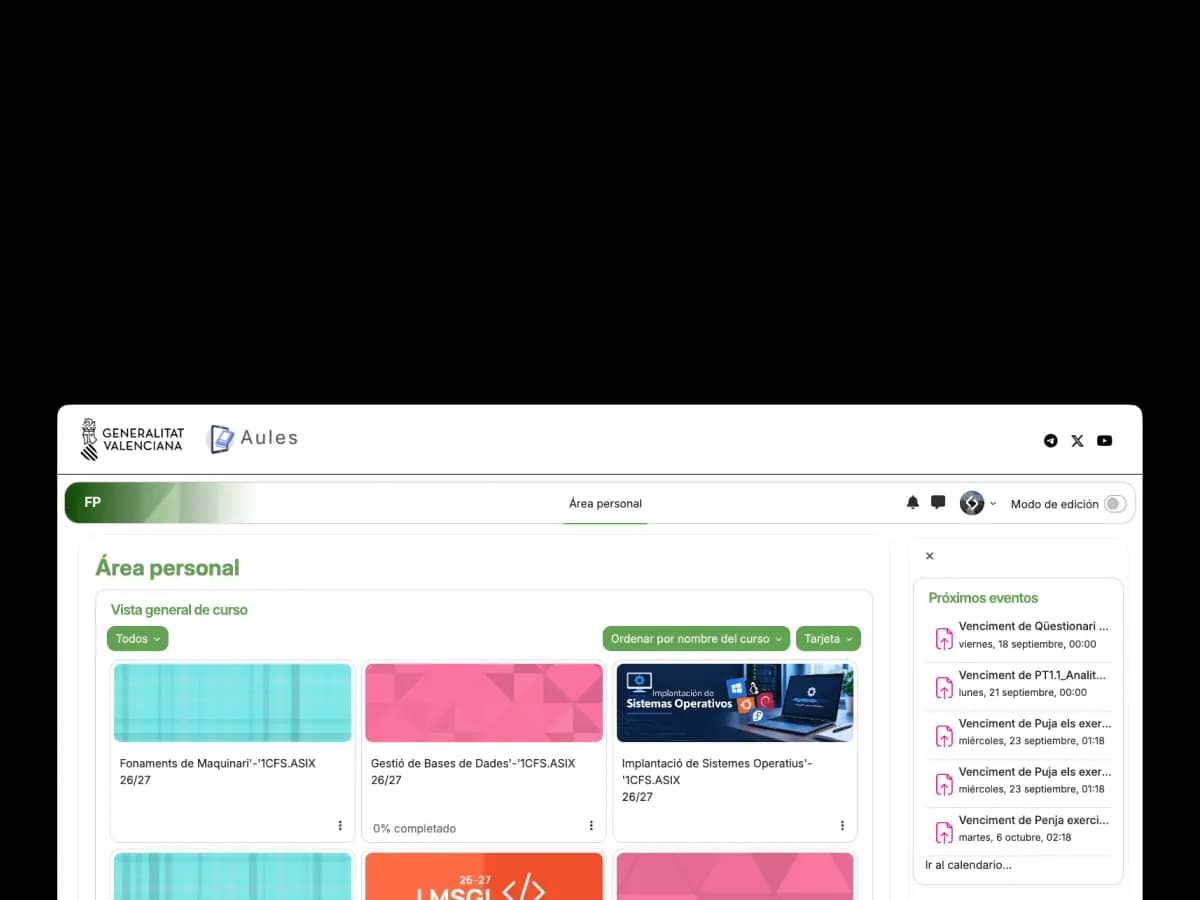The width and height of the screenshot is (1200, 900).
Task: Click the Próximos eventos heading
Action: pos(983,598)
